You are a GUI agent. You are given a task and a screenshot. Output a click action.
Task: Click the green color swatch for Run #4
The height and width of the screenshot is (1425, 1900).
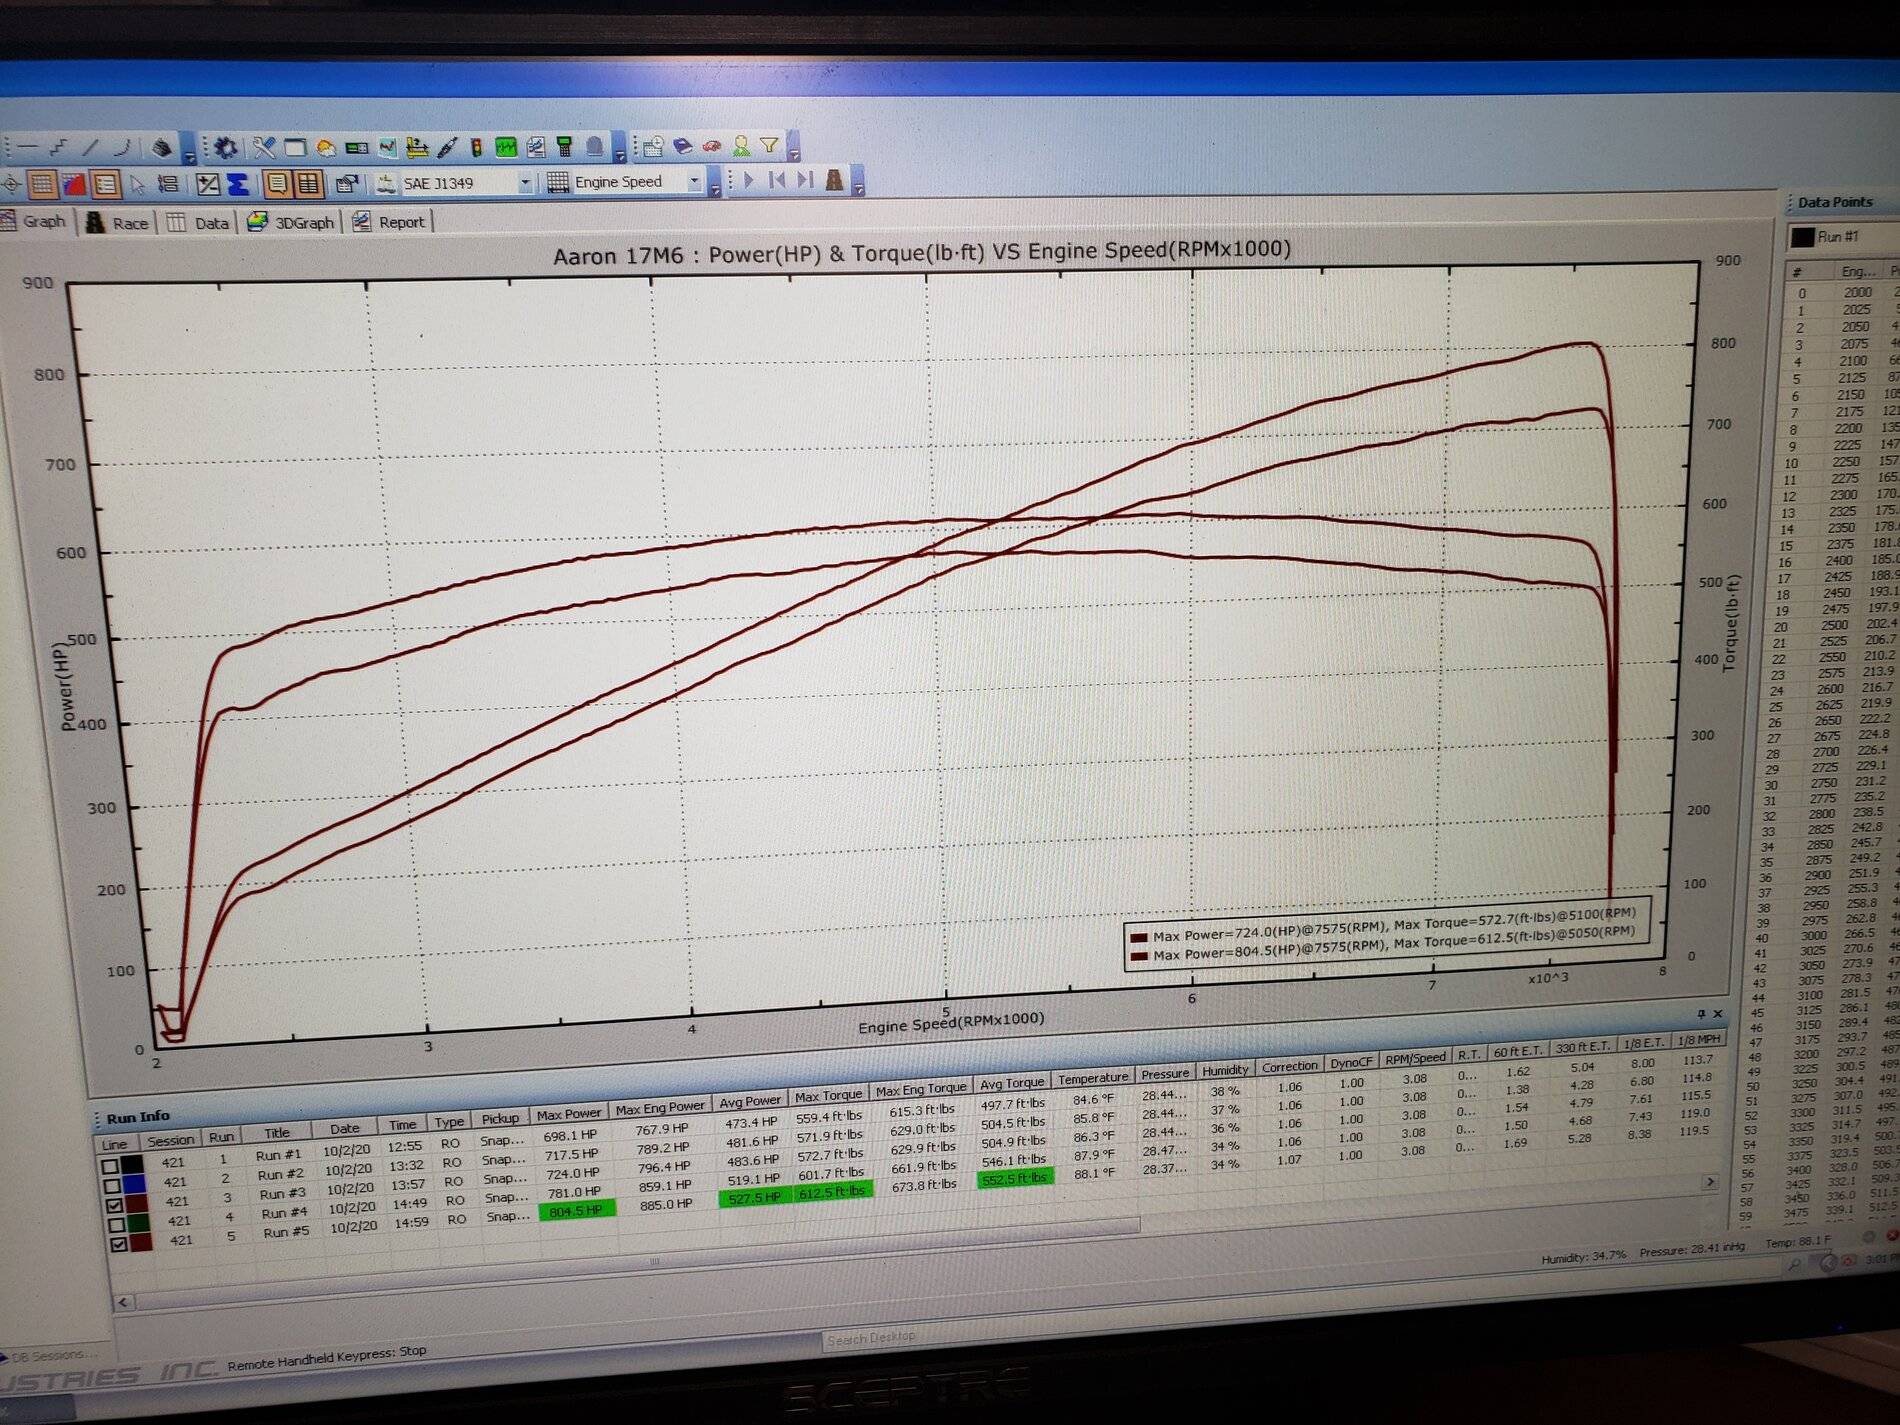point(139,1223)
